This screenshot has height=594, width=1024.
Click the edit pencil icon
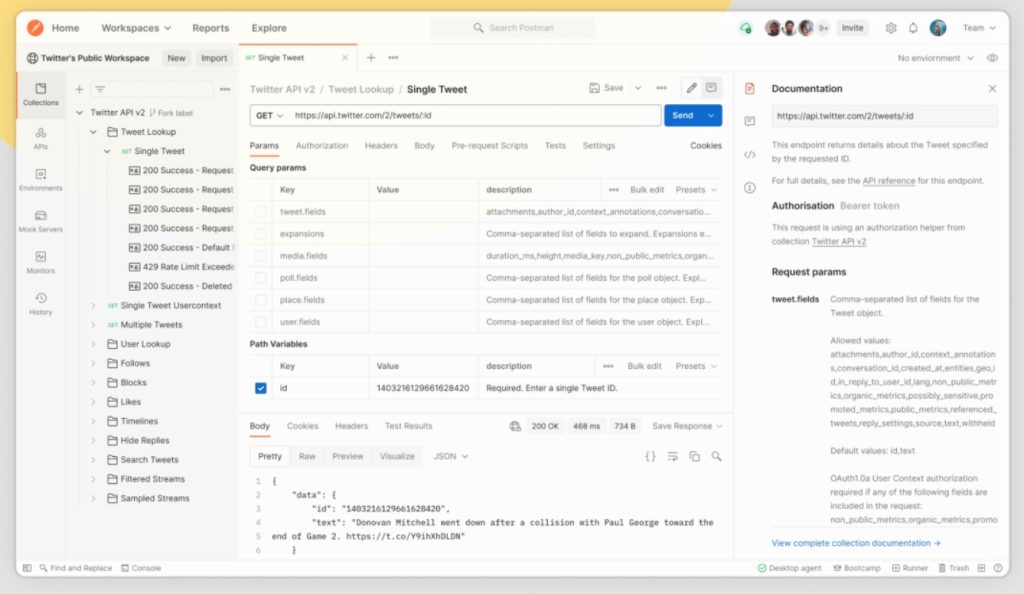(x=691, y=87)
